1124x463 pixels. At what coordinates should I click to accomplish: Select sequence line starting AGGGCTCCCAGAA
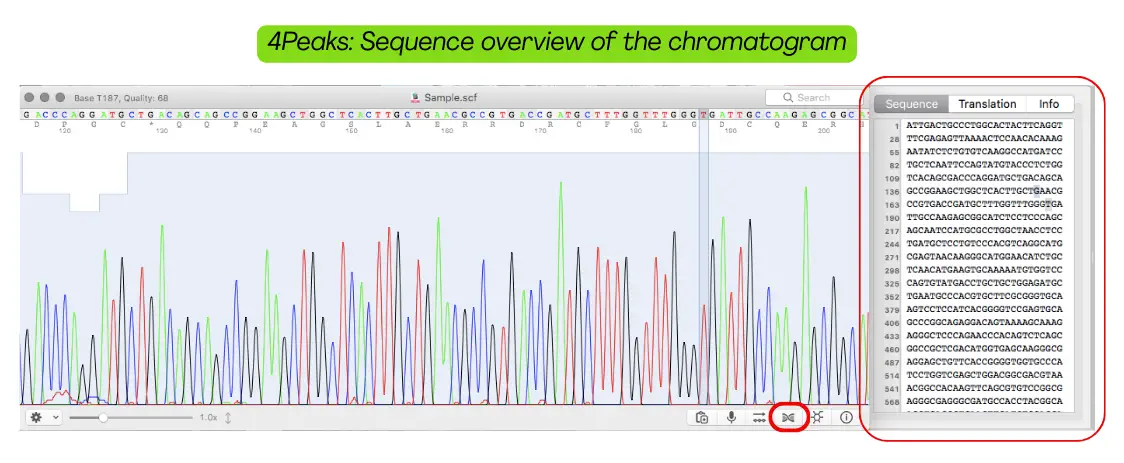[984, 335]
